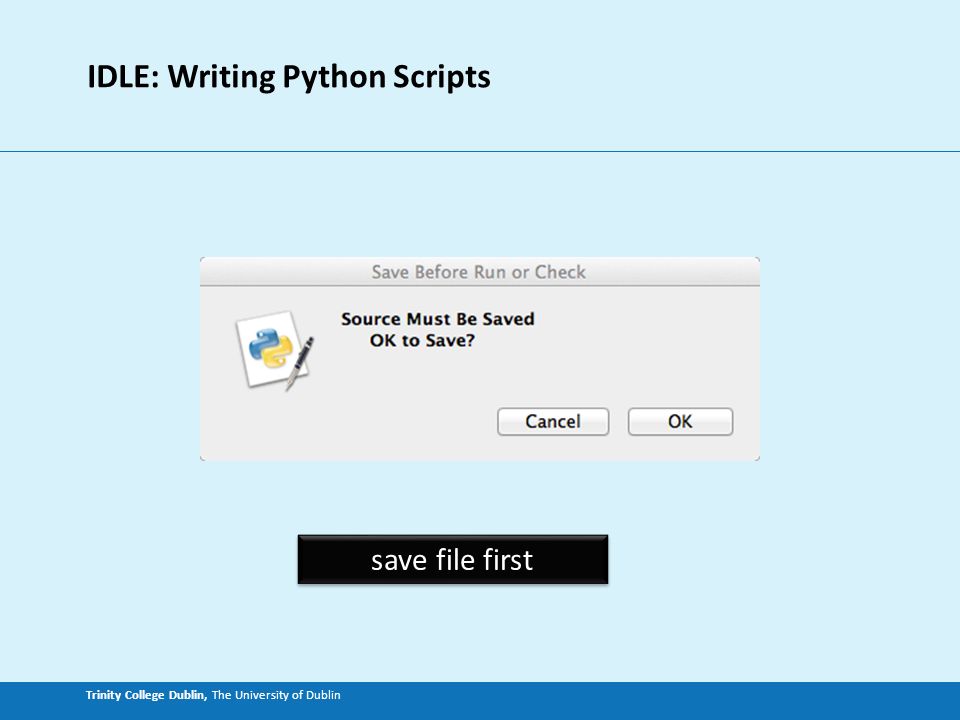The height and width of the screenshot is (720, 960).
Task: Click the pen on the IDLE icon
Action: click(300, 362)
